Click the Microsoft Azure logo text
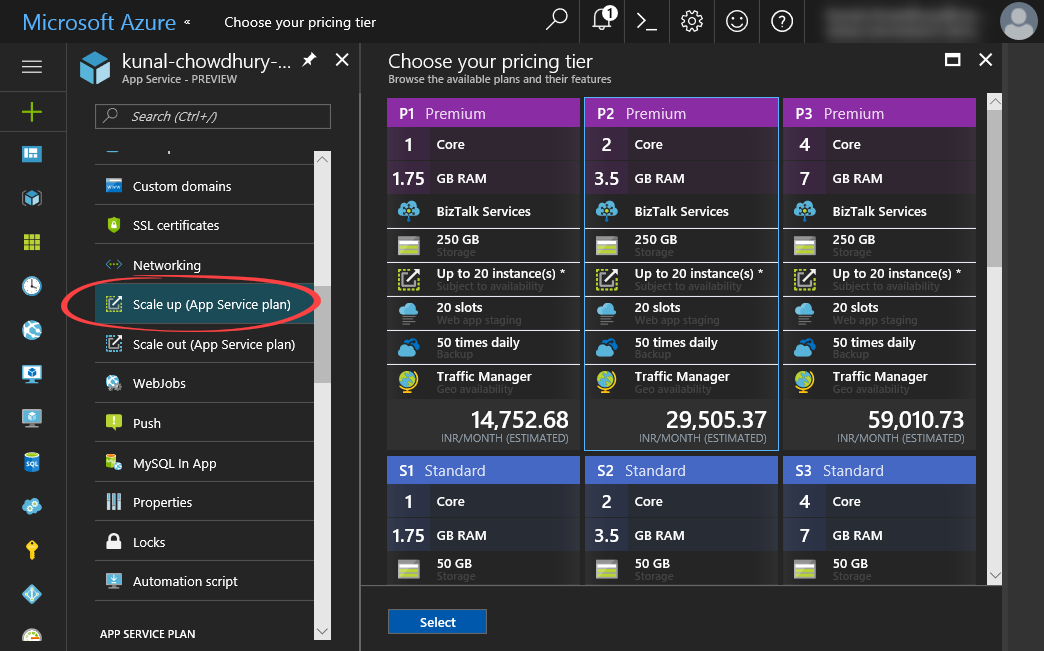1044x651 pixels. coord(99,22)
